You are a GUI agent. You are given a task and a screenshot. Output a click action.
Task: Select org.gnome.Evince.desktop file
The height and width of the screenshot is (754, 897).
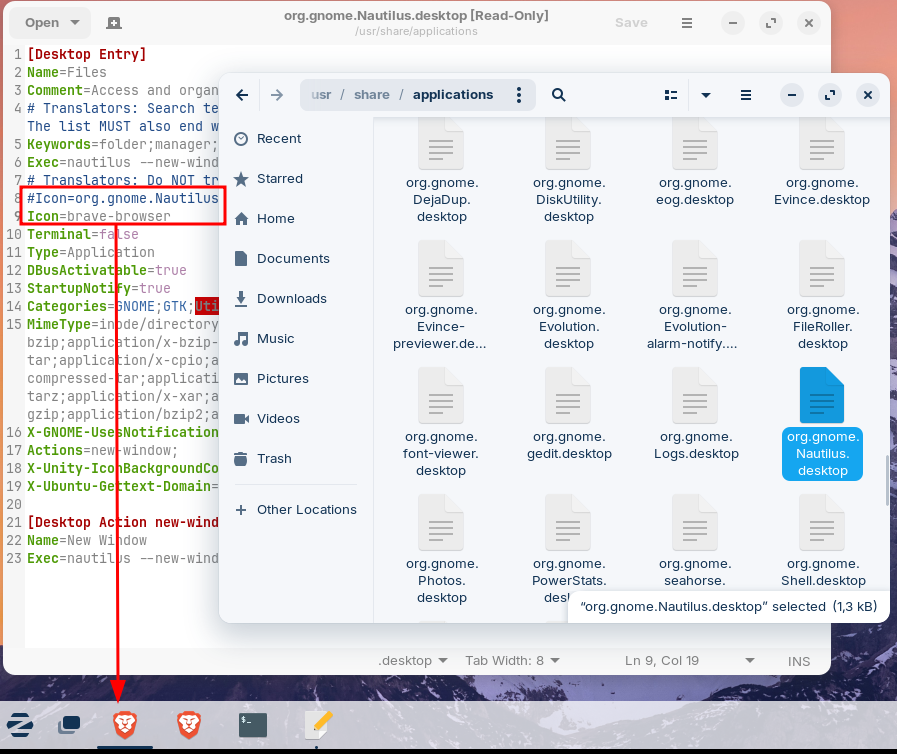pyautogui.click(x=822, y=165)
